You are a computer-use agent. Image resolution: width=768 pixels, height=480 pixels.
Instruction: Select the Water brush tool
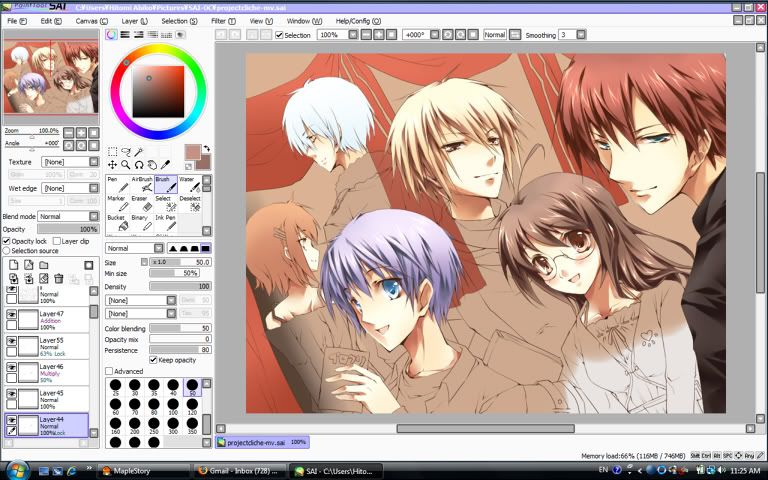(190, 184)
